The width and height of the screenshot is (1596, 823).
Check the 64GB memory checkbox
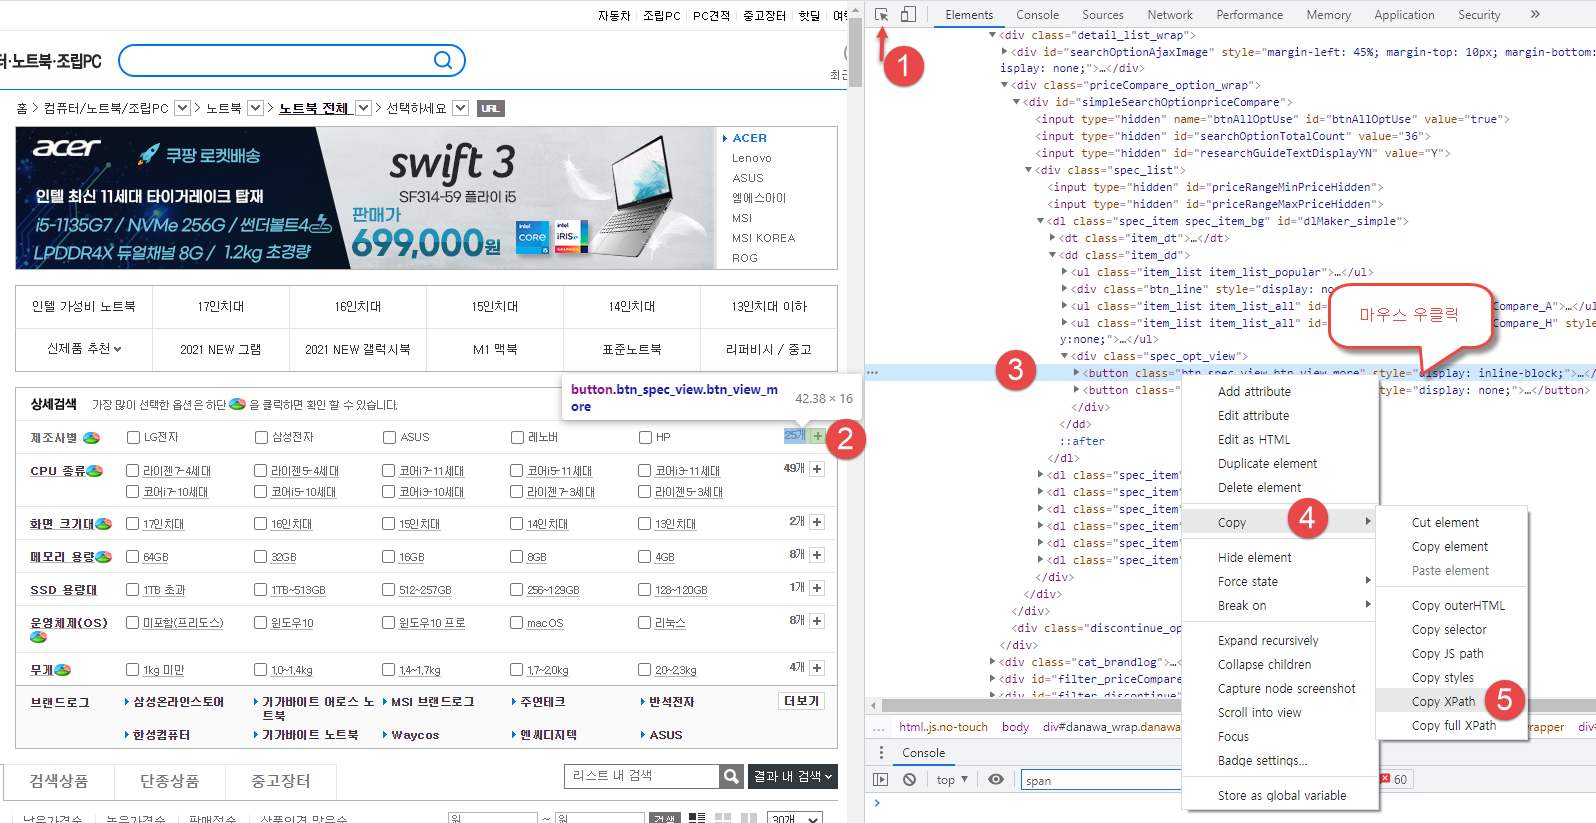click(132, 556)
